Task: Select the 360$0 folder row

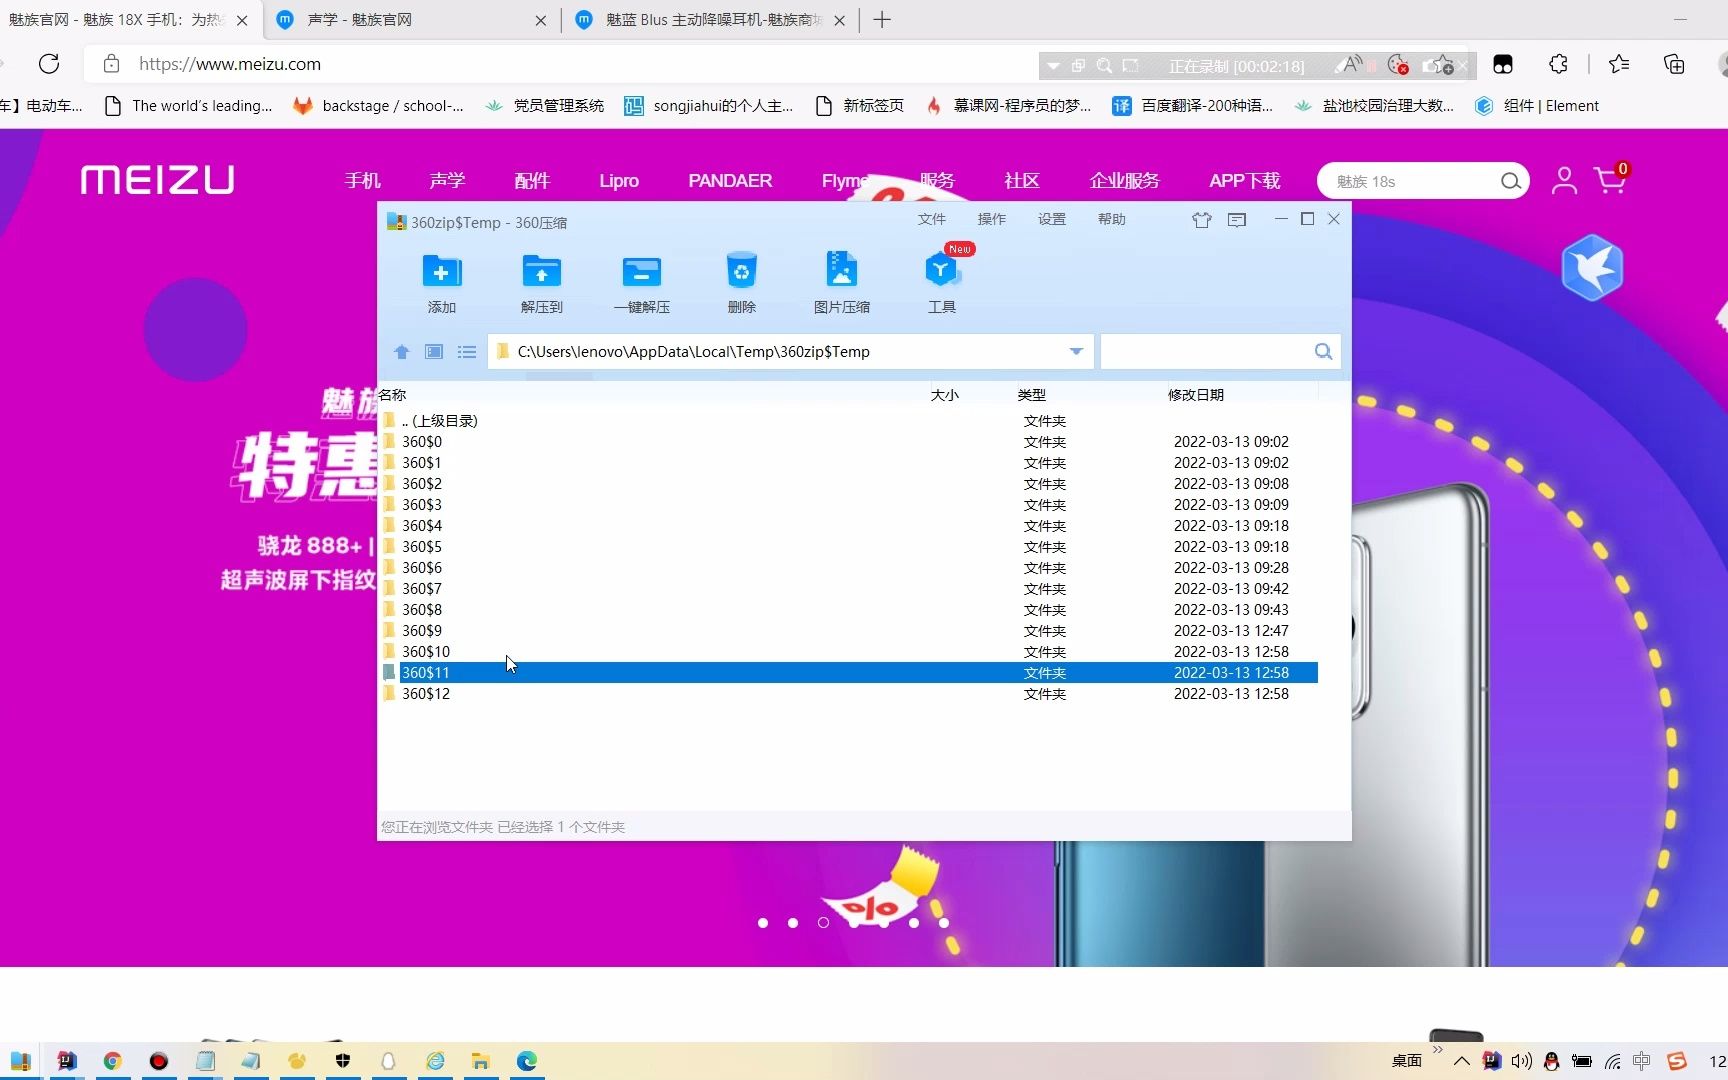Action: 849,442
